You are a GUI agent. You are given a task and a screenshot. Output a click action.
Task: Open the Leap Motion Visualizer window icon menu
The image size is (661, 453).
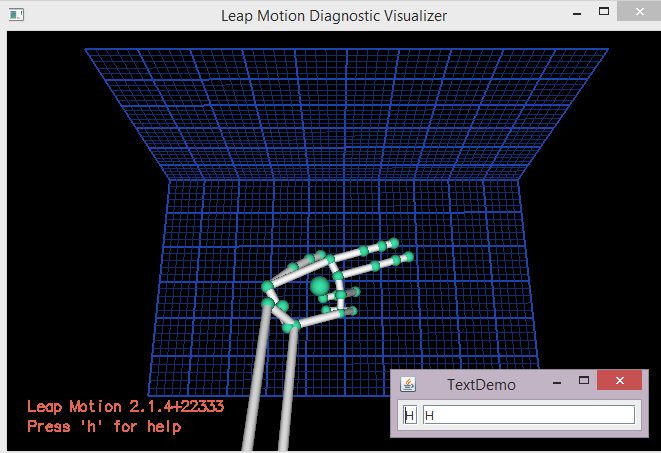click(x=16, y=15)
